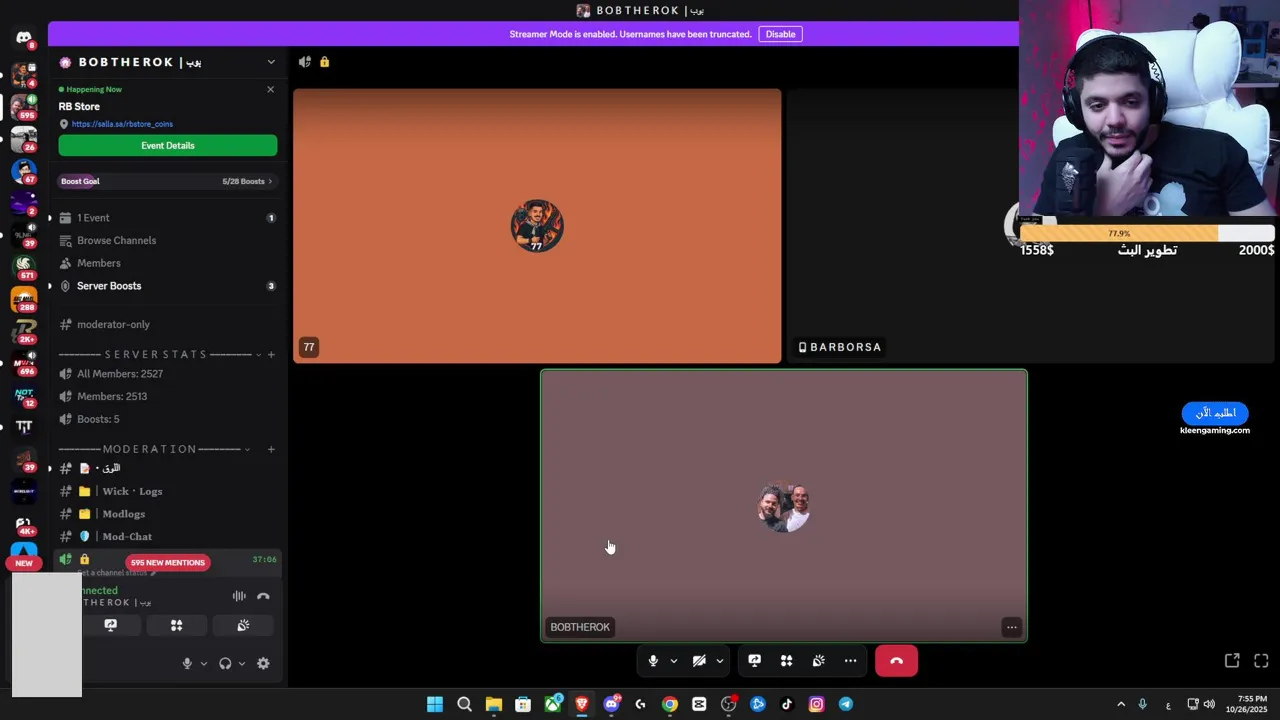Select the Wick · Logs channel
The height and width of the screenshot is (720, 1280).
point(167,491)
